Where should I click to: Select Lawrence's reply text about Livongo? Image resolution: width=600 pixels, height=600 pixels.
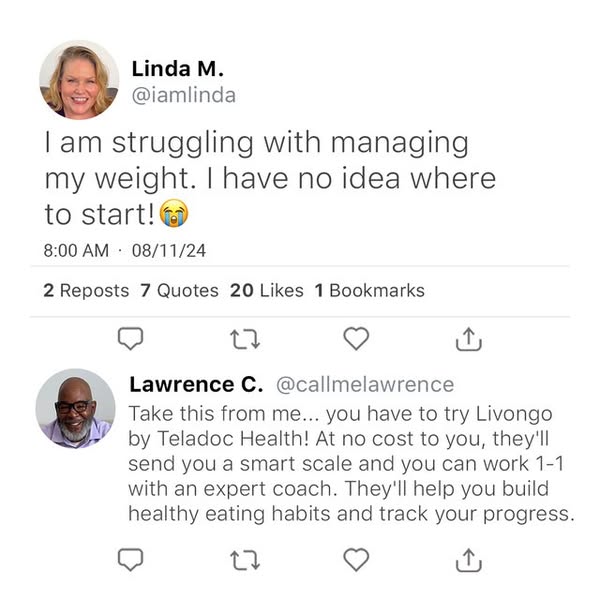pyautogui.click(x=350, y=463)
